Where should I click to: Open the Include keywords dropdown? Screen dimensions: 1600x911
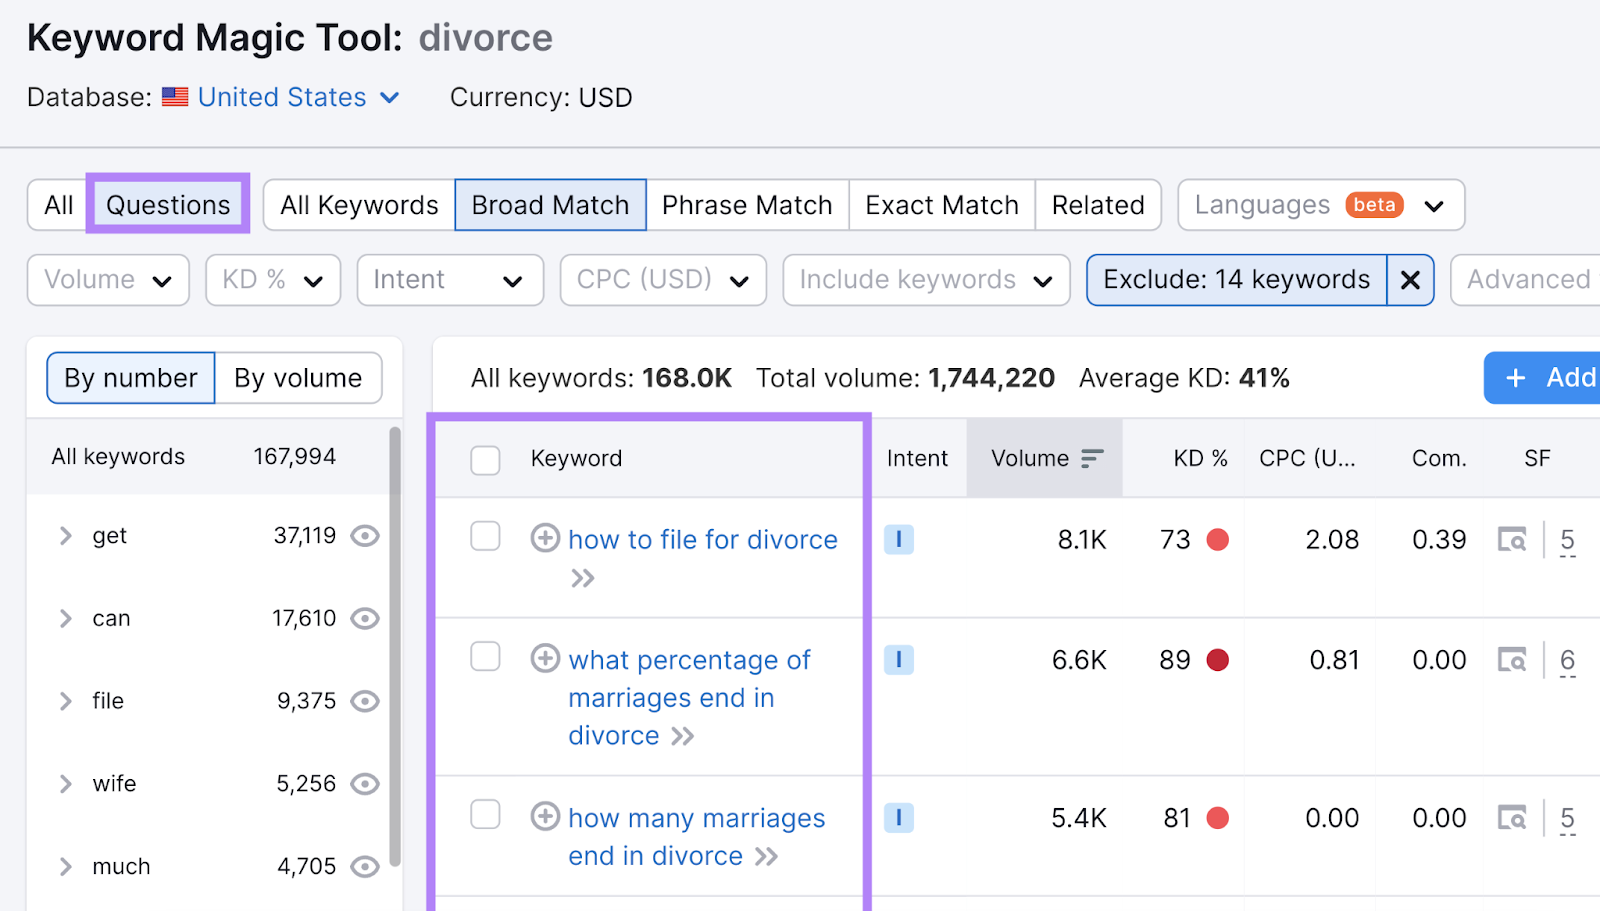(926, 280)
